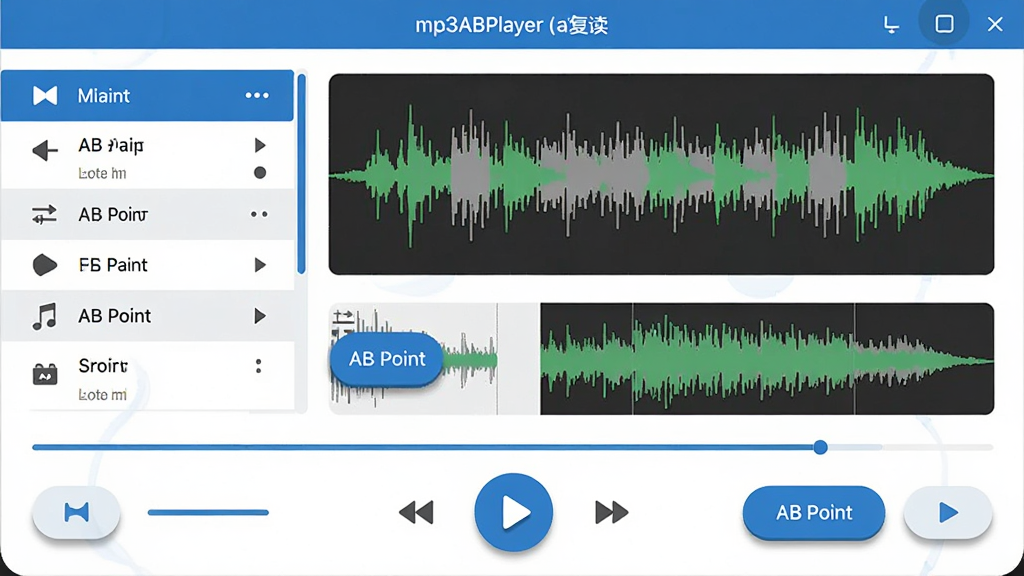The height and width of the screenshot is (576, 1024).
Task: Toggle the round dot under AB Aaip arrow
Action: [x=260, y=173]
